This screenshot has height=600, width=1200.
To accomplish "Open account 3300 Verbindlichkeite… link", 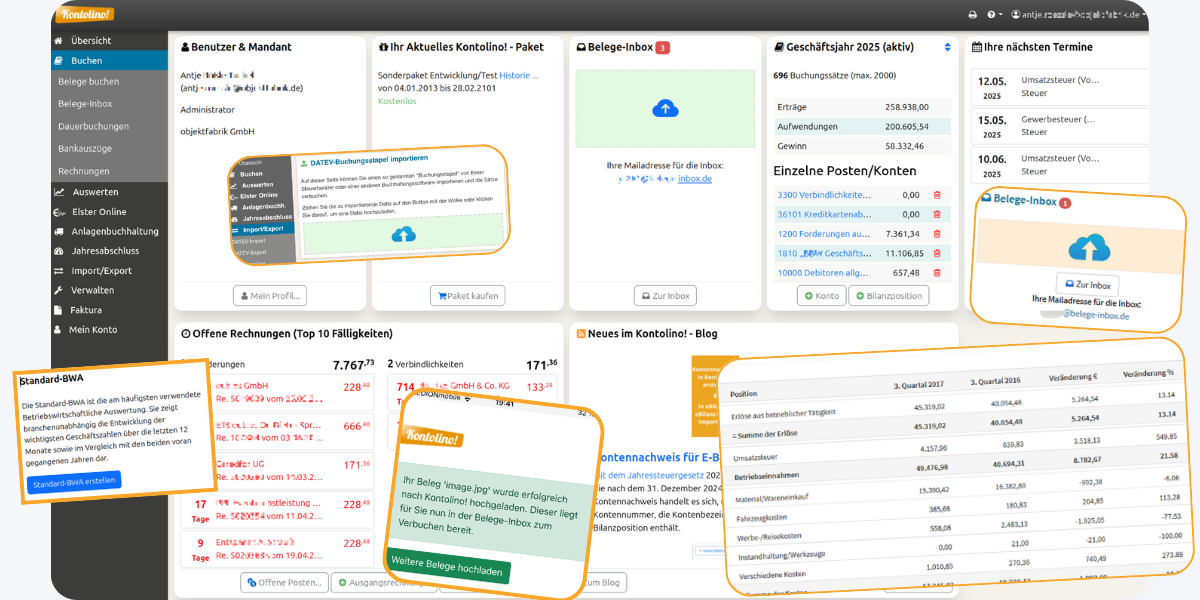I will (824, 195).
